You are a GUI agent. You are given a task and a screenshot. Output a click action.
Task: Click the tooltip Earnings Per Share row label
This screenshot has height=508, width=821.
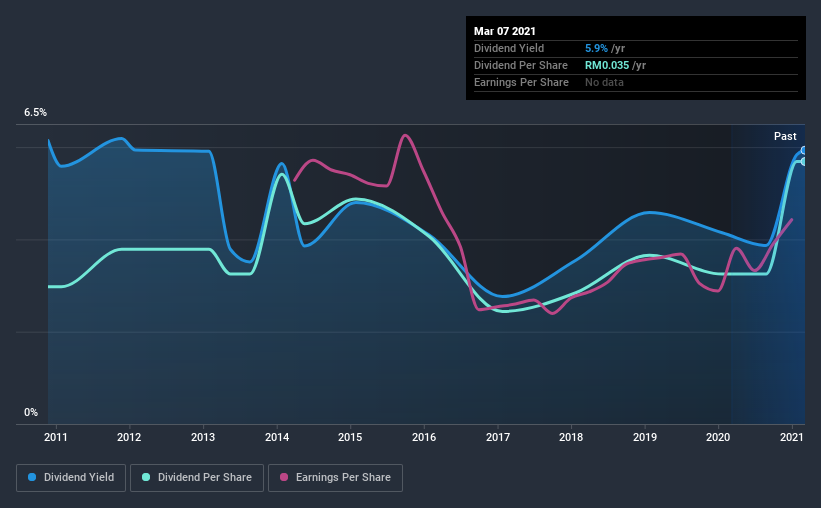click(521, 82)
